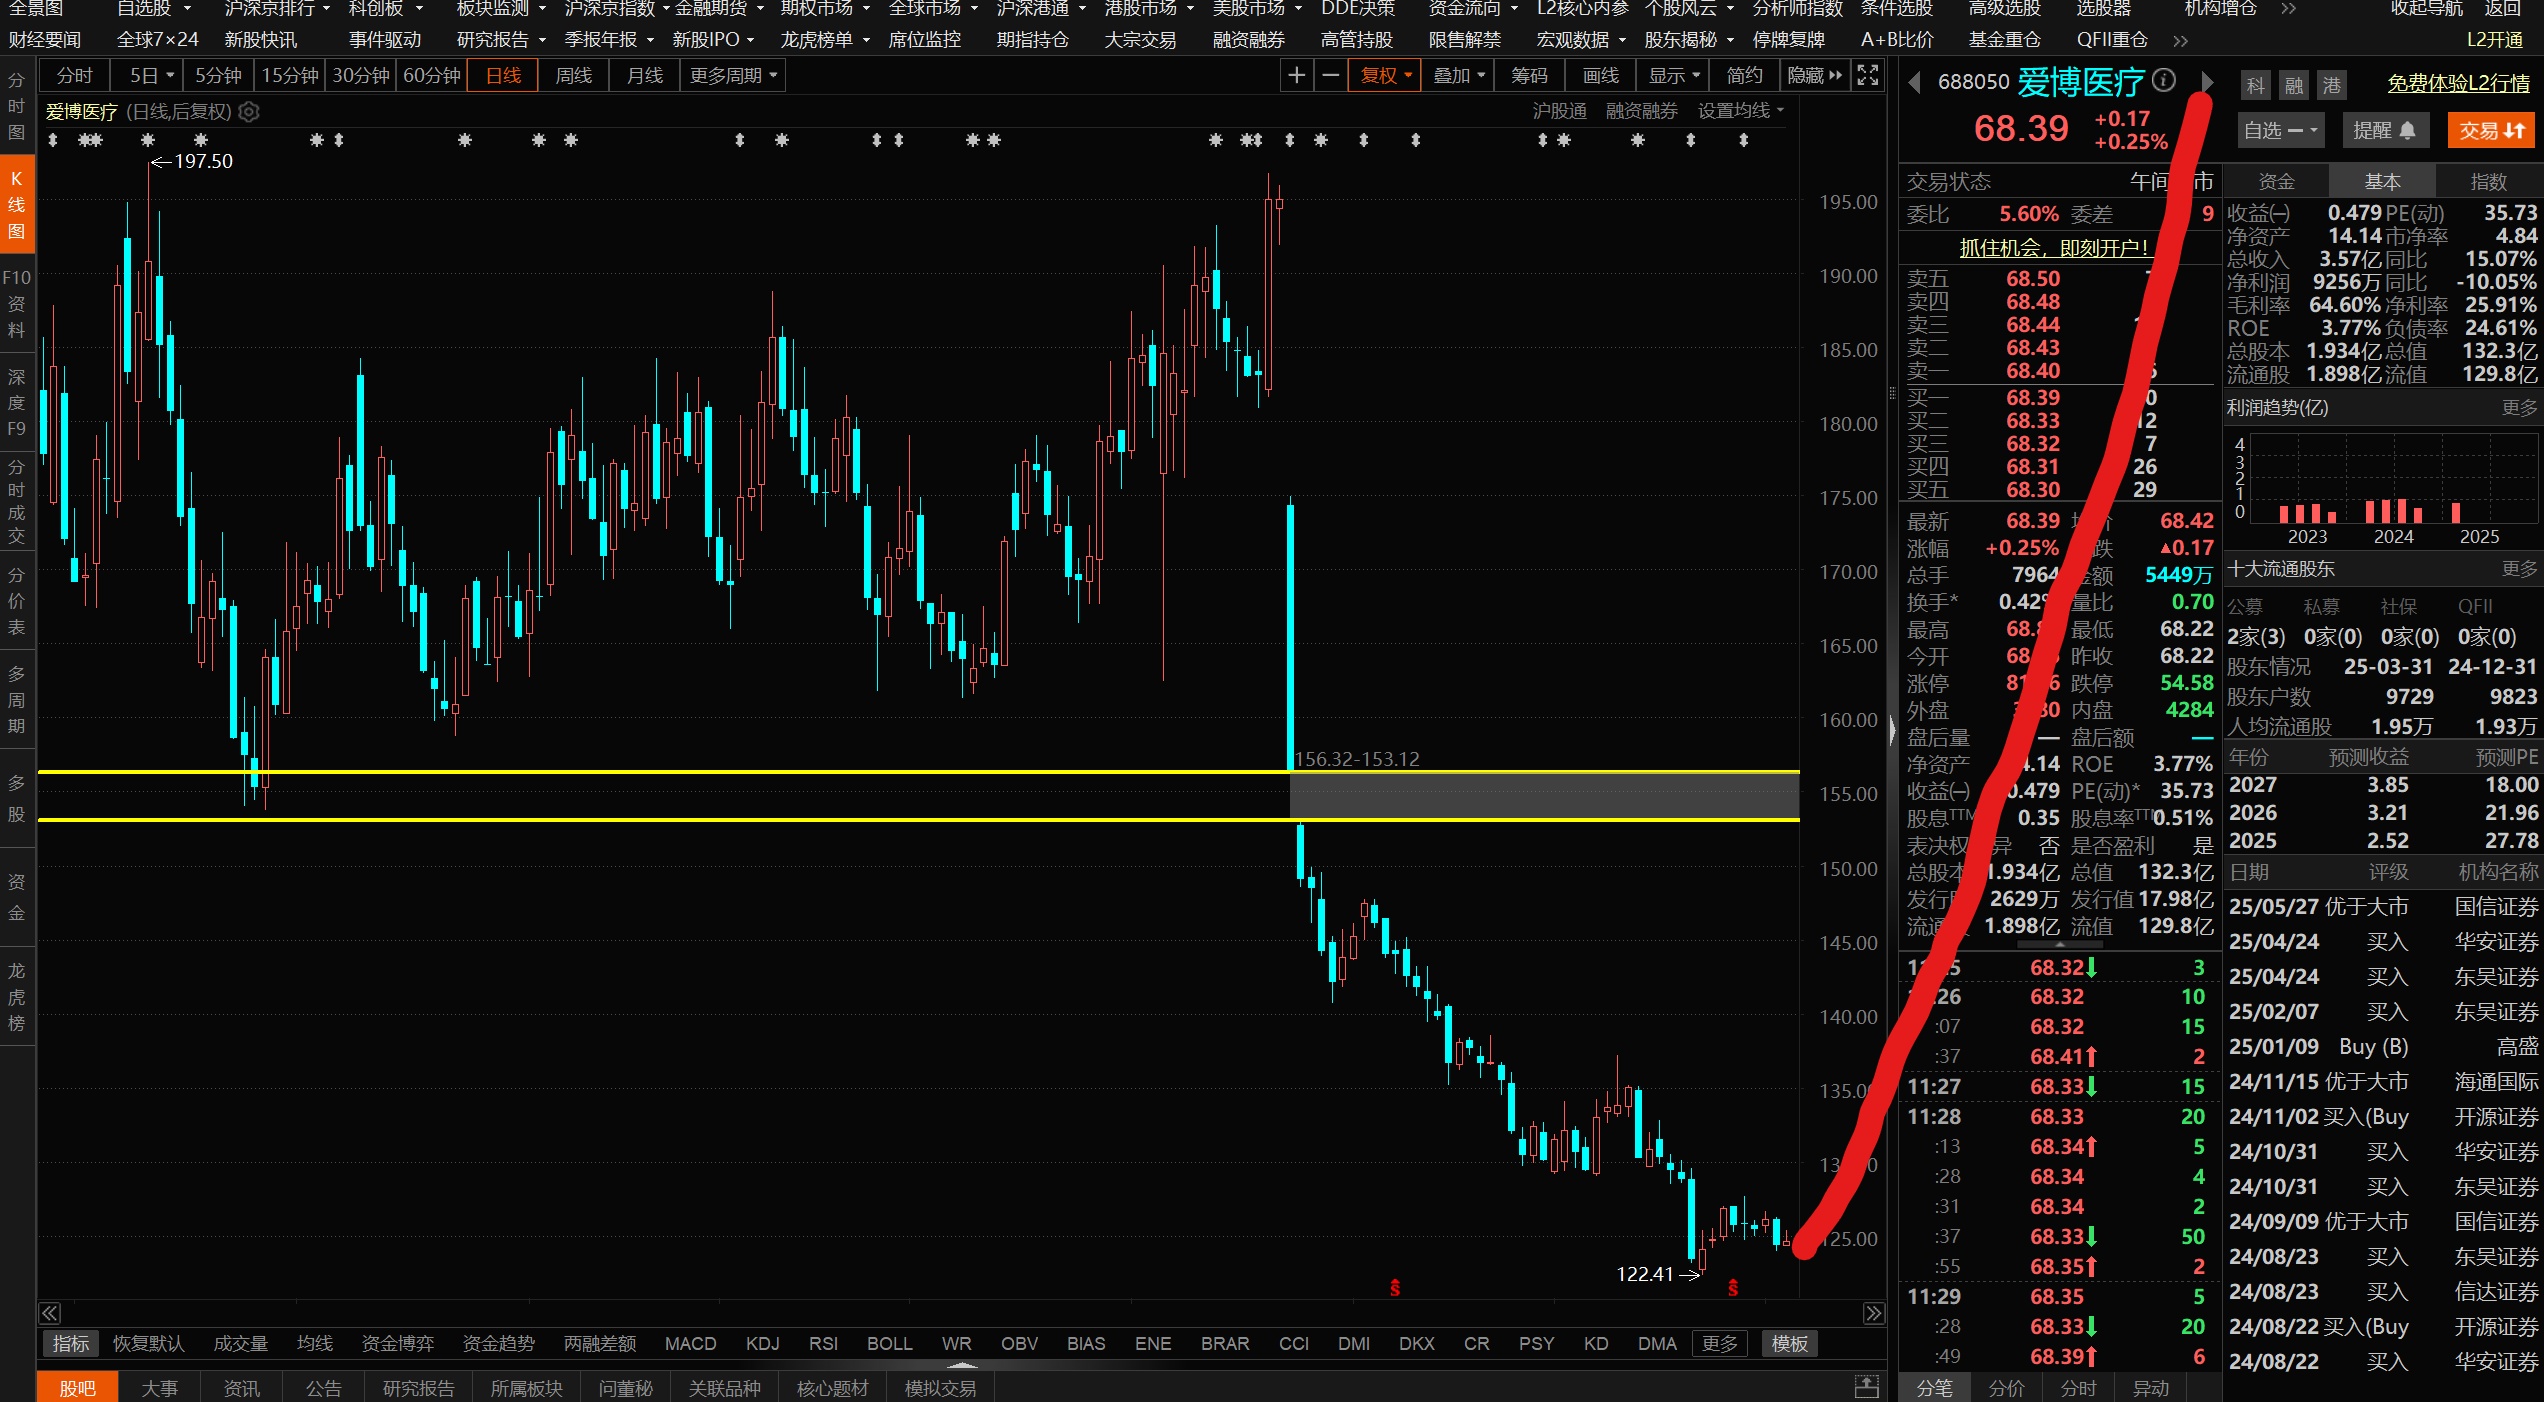Switch to the 分笔 tab
Screen dimensions: 2544x1402
coord(1934,1388)
